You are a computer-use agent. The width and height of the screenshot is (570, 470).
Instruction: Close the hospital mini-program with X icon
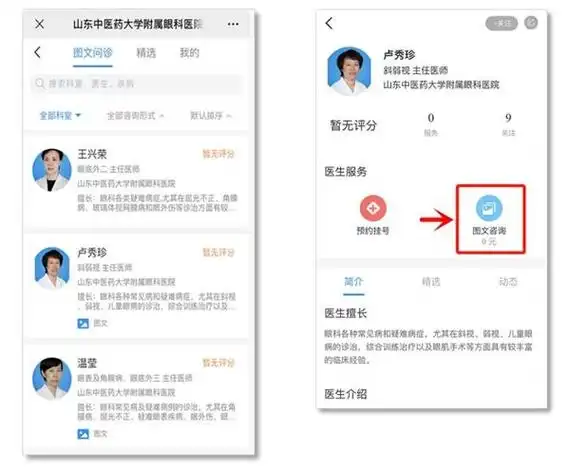pyautogui.click(x=39, y=24)
